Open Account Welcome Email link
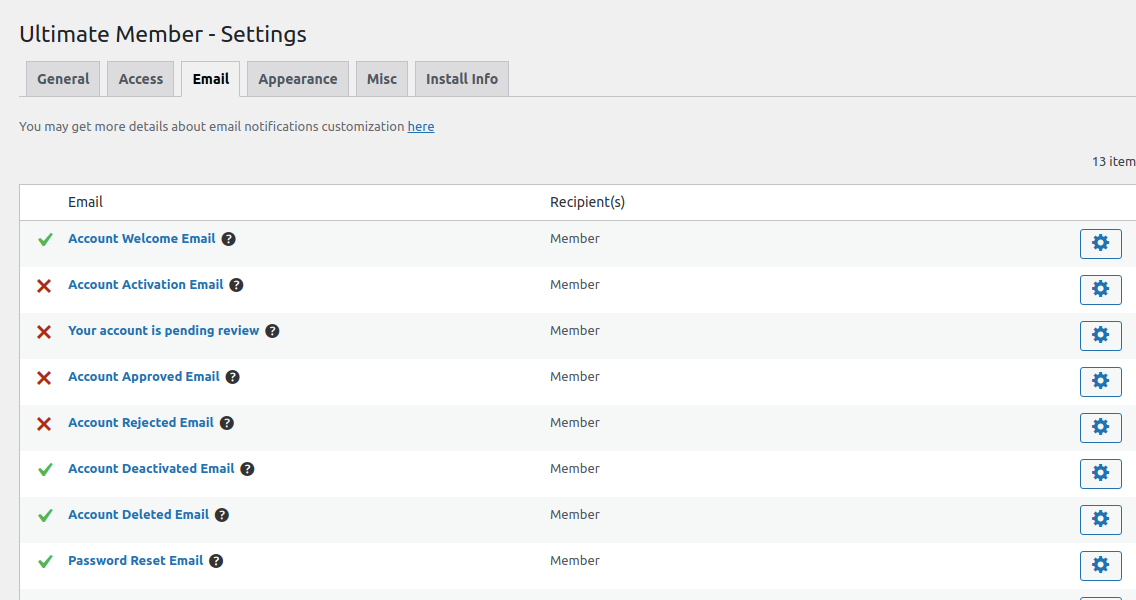The image size is (1136, 600). click(x=142, y=238)
